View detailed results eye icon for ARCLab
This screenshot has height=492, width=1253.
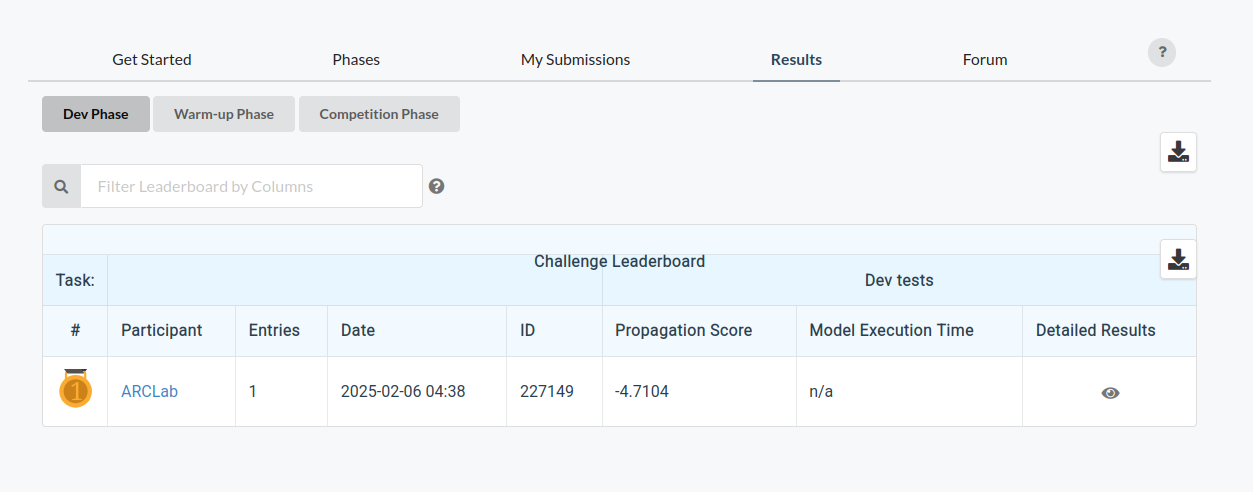pyautogui.click(x=1110, y=393)
